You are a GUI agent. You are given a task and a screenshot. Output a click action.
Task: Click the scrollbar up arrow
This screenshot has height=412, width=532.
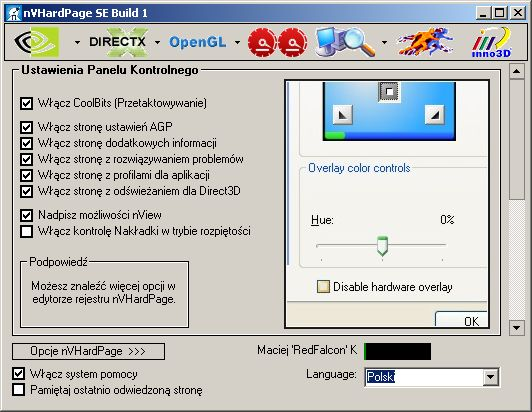(x=516, y=71)
